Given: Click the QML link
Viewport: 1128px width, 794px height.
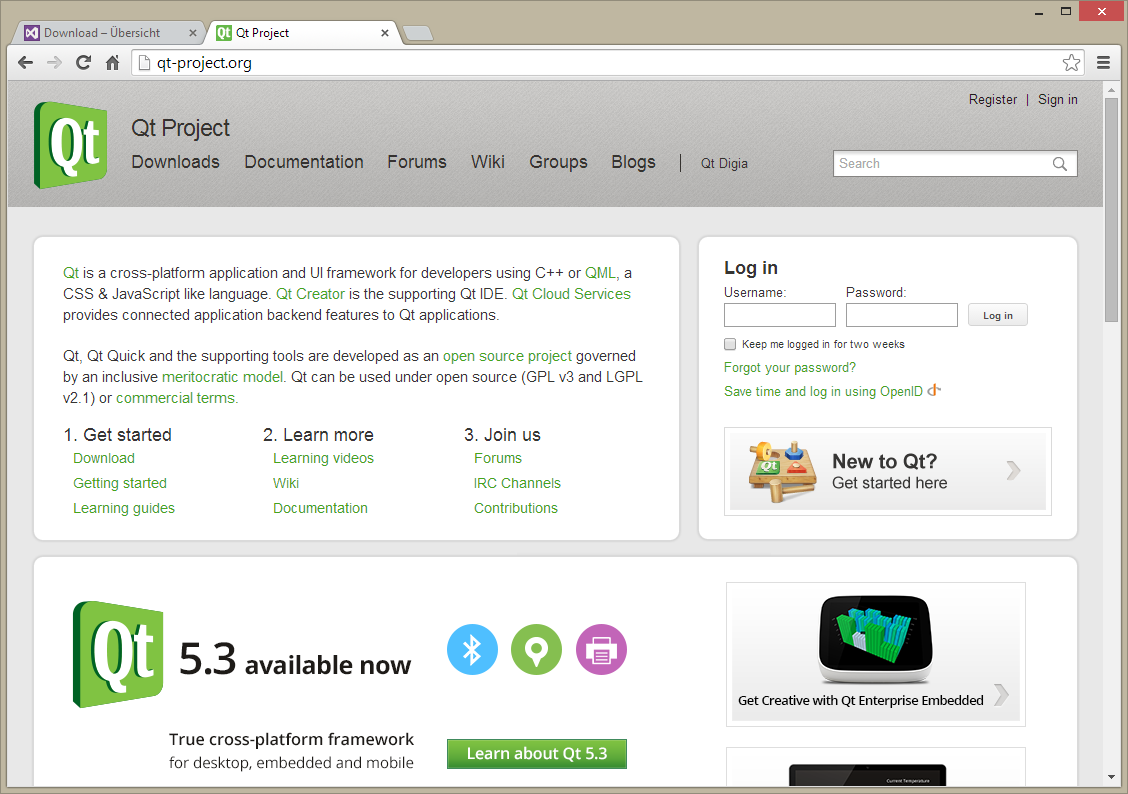Looking at the screenshot, I should 601,273.
